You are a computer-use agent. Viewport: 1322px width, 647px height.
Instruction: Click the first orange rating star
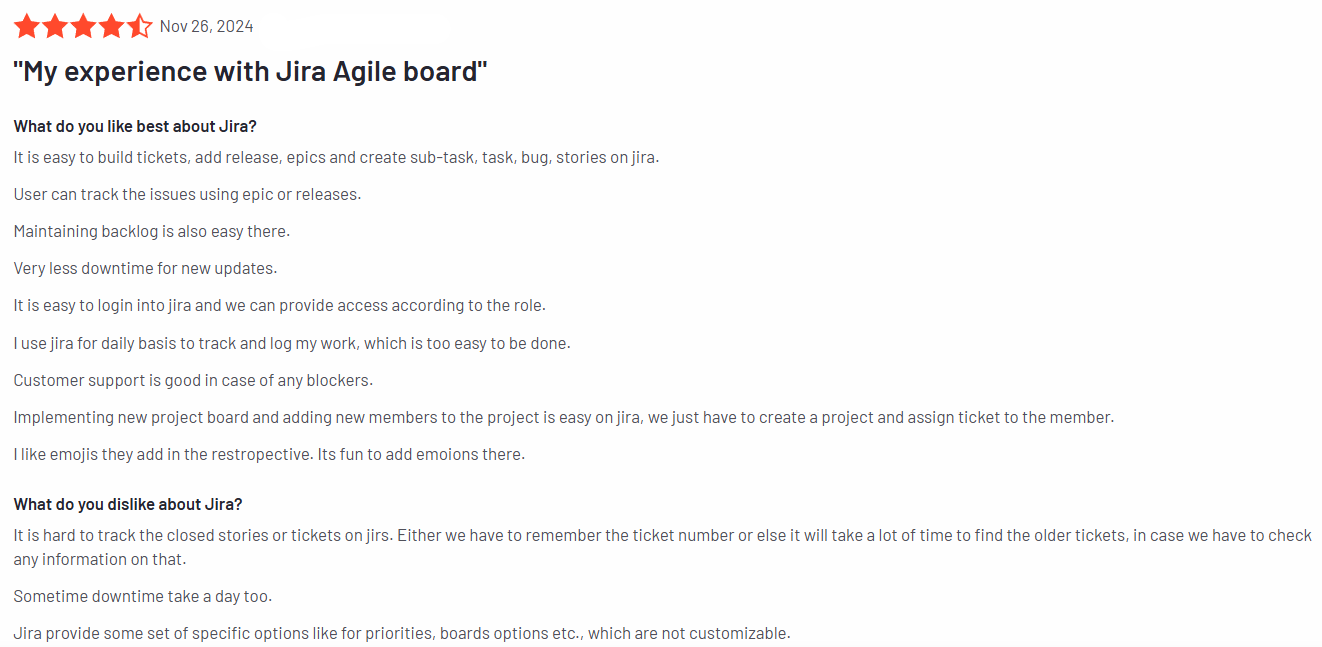(27, 26)
